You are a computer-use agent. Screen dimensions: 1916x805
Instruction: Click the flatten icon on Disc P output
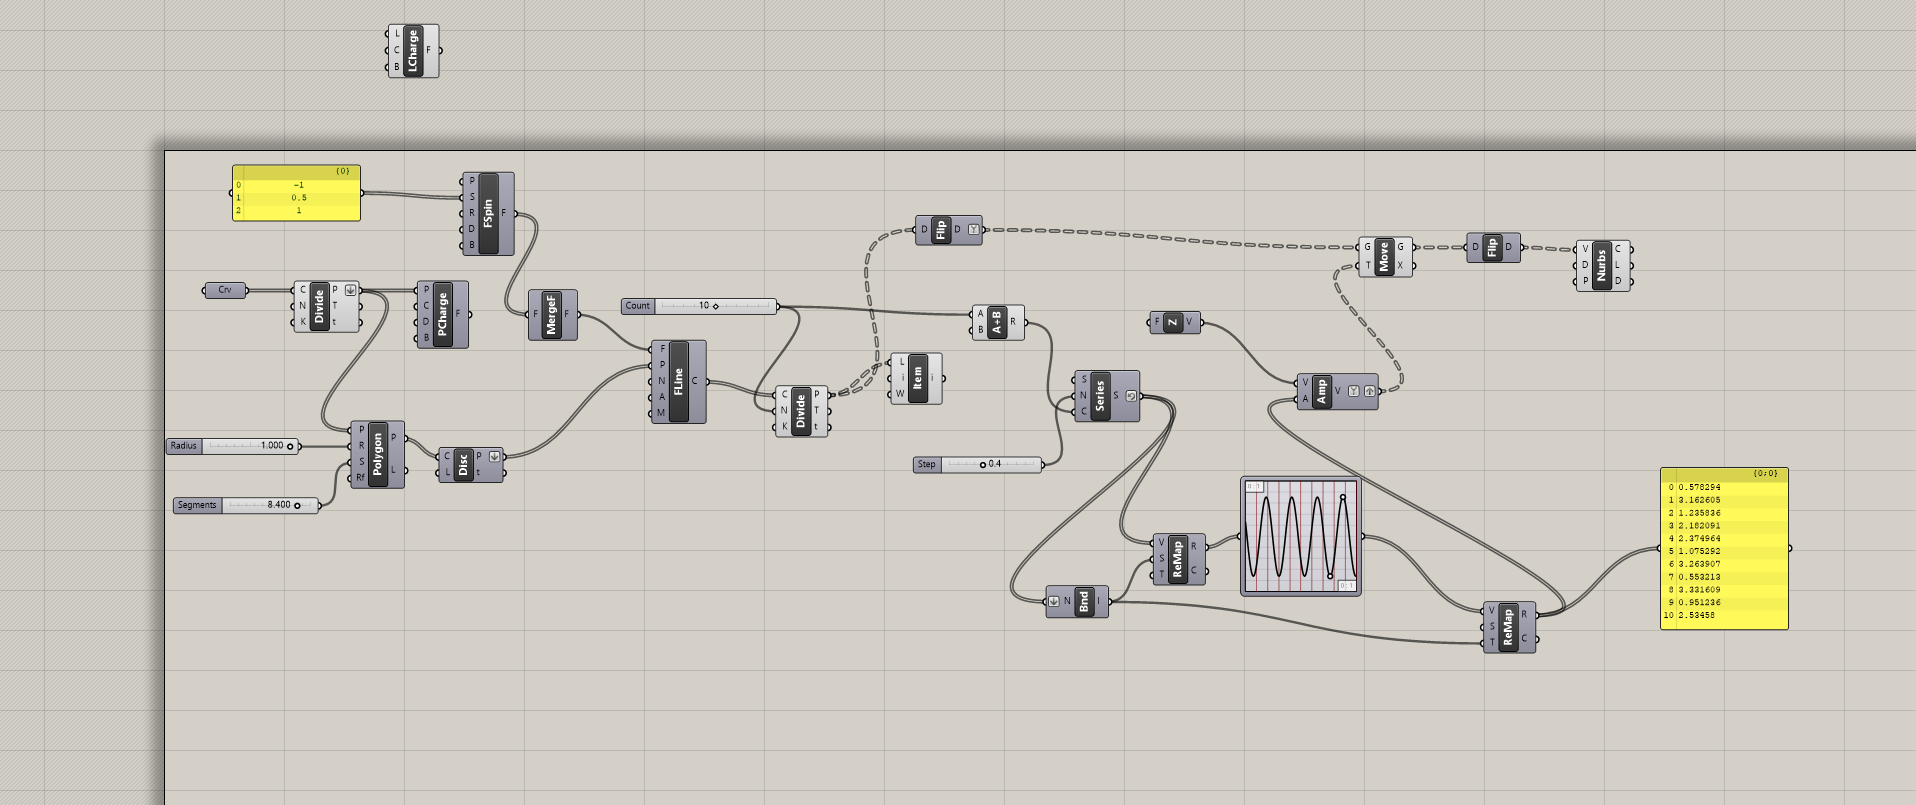[x=493, y=456]
